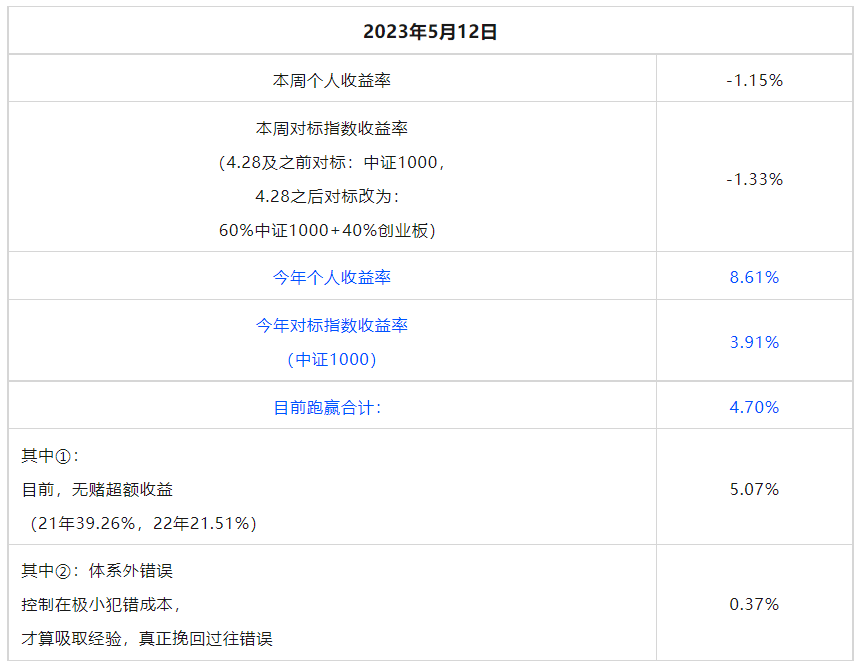The width and height of the screenshot is (858, 667).
Task: Click the 5.07% value cell
Action: click(754, 489)
